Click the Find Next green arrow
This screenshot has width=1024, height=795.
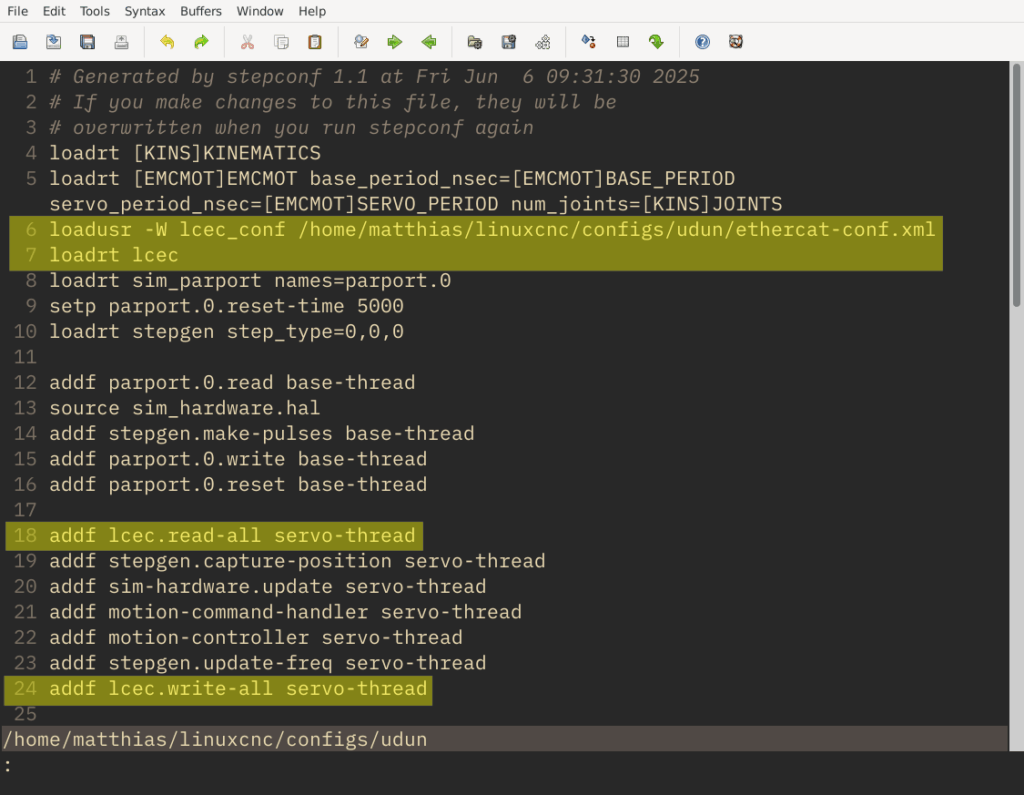pyautogui.click(x=394, y=42)
